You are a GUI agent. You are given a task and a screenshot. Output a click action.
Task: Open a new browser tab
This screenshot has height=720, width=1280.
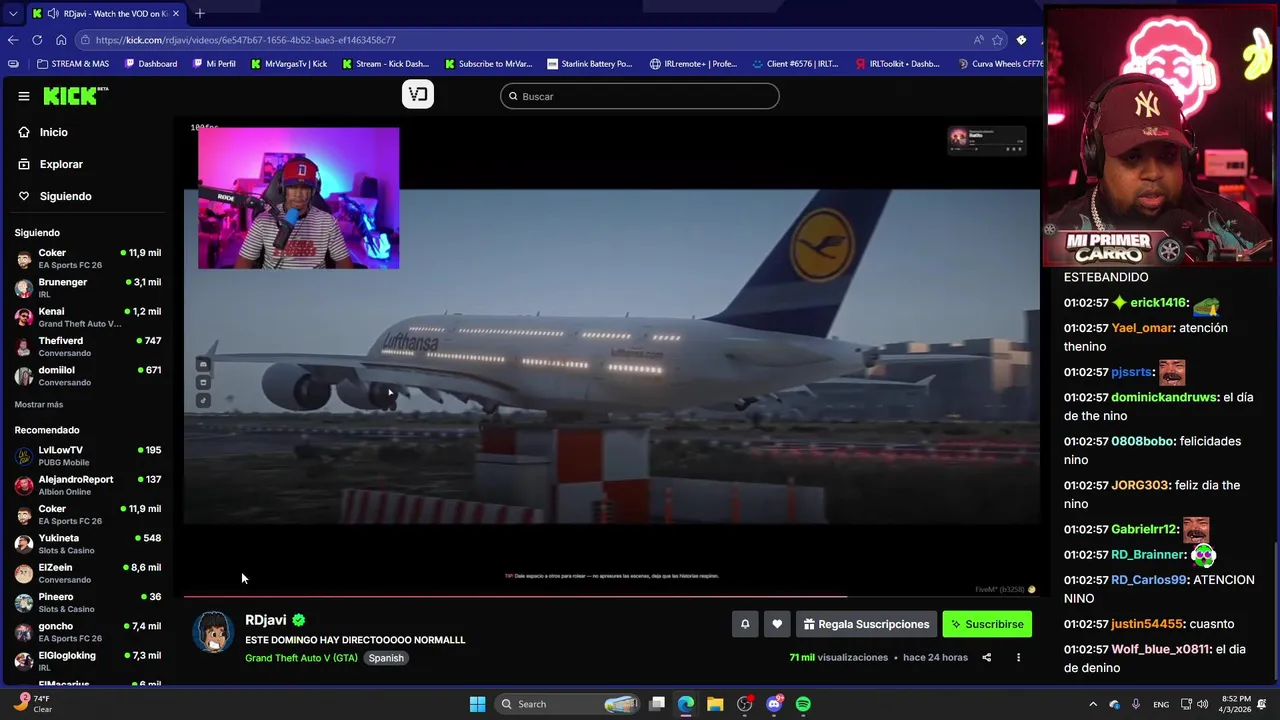coord(200,14)
